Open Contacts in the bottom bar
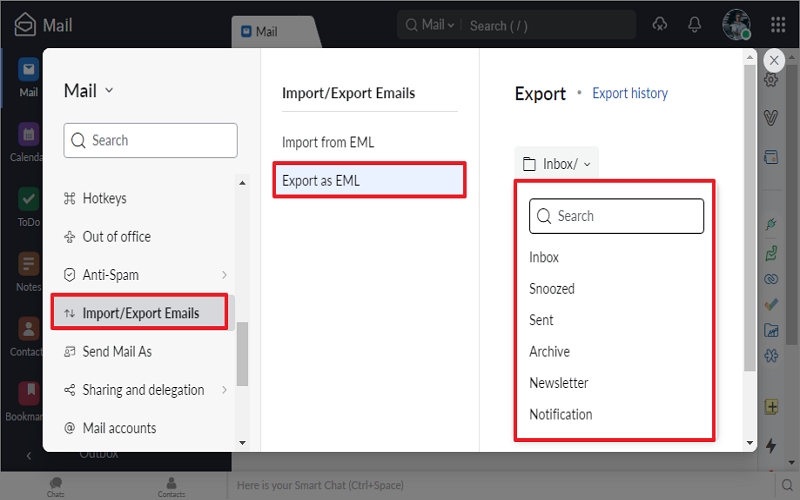This screenshot has width=800, height=500. [x=171, y=487]
